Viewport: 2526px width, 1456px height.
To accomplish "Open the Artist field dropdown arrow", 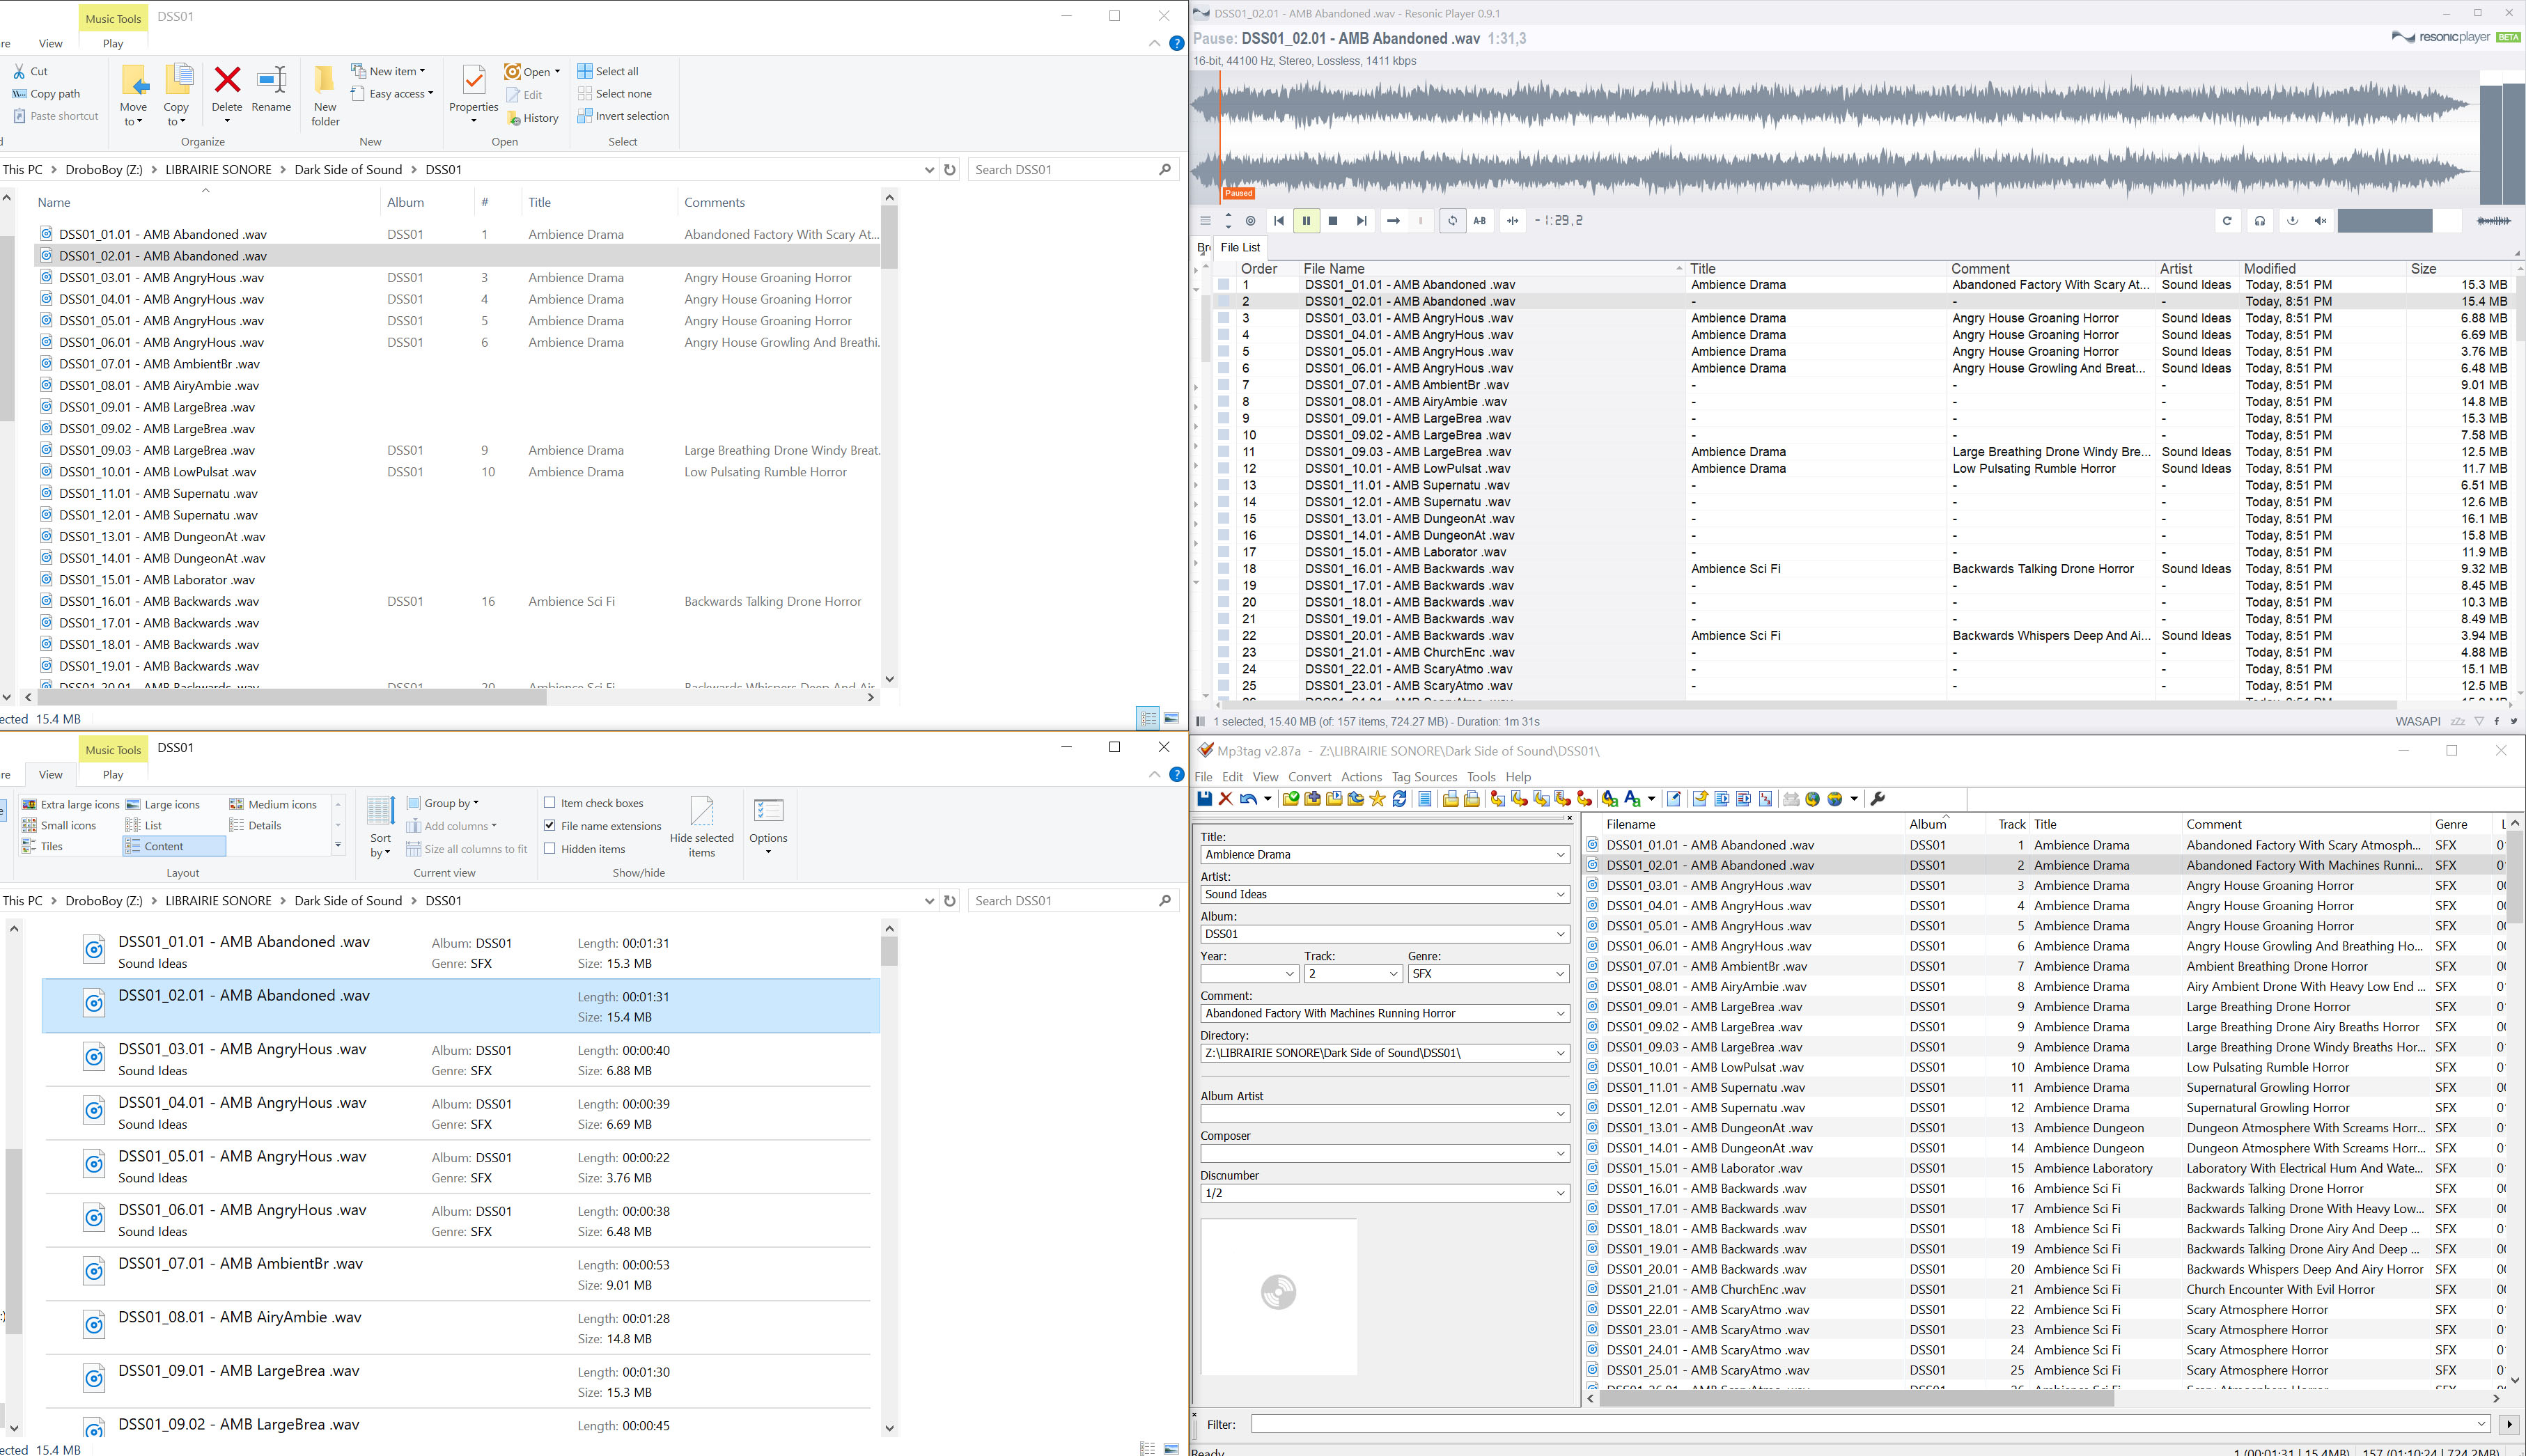I will (1559, 894).
